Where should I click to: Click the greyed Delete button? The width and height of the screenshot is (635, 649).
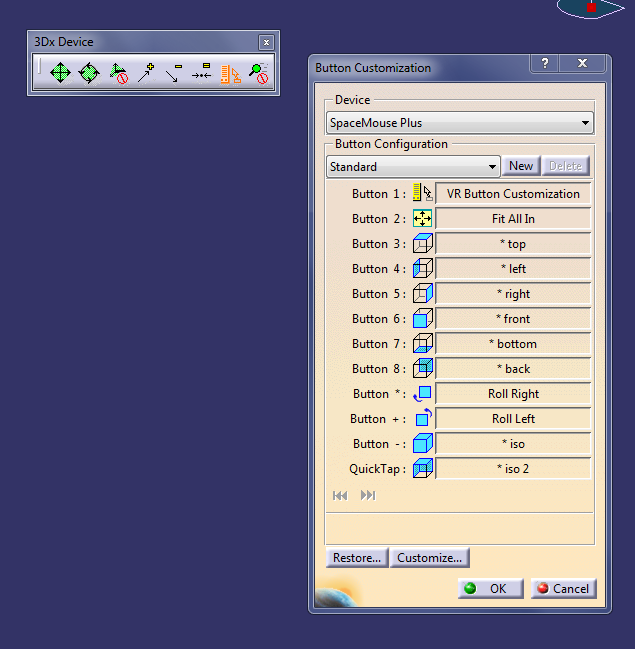pyautogui.click(x=565, y=166)
